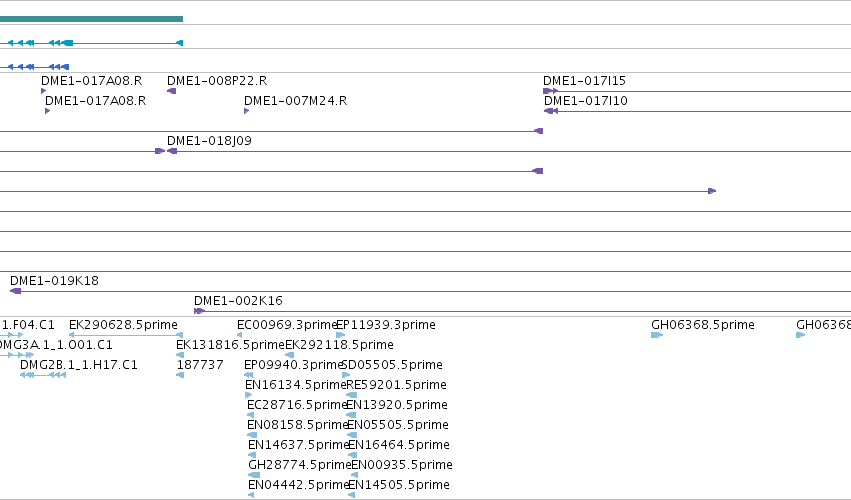Click the thick teal gene bar at top
The image size is (851, 500).
[91, 19]
